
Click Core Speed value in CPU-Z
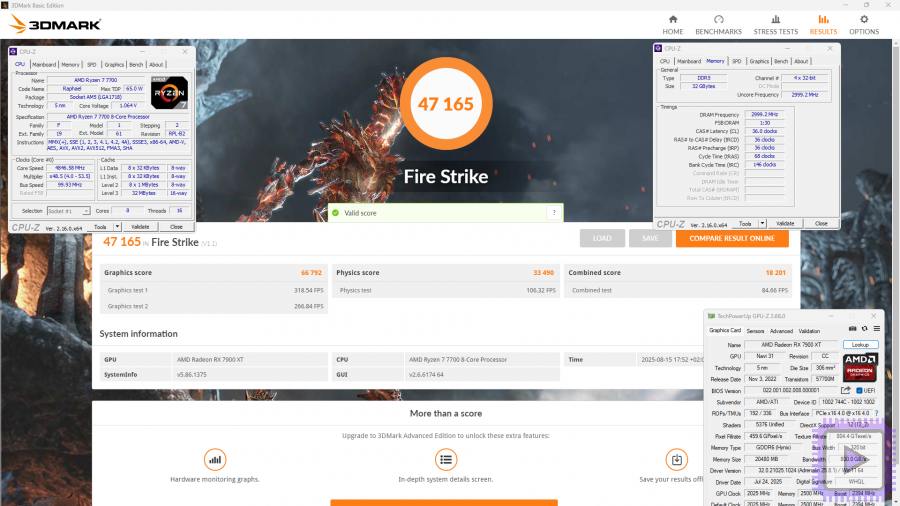pos(69,168)
